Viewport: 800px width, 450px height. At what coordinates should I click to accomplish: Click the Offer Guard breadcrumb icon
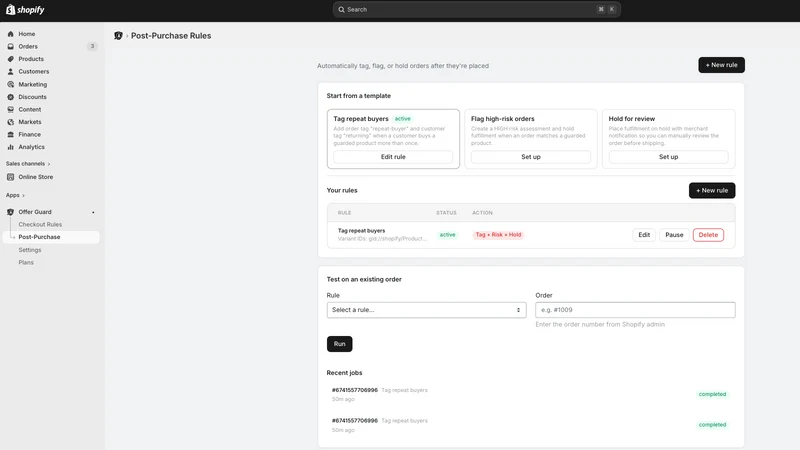[118, 36]
